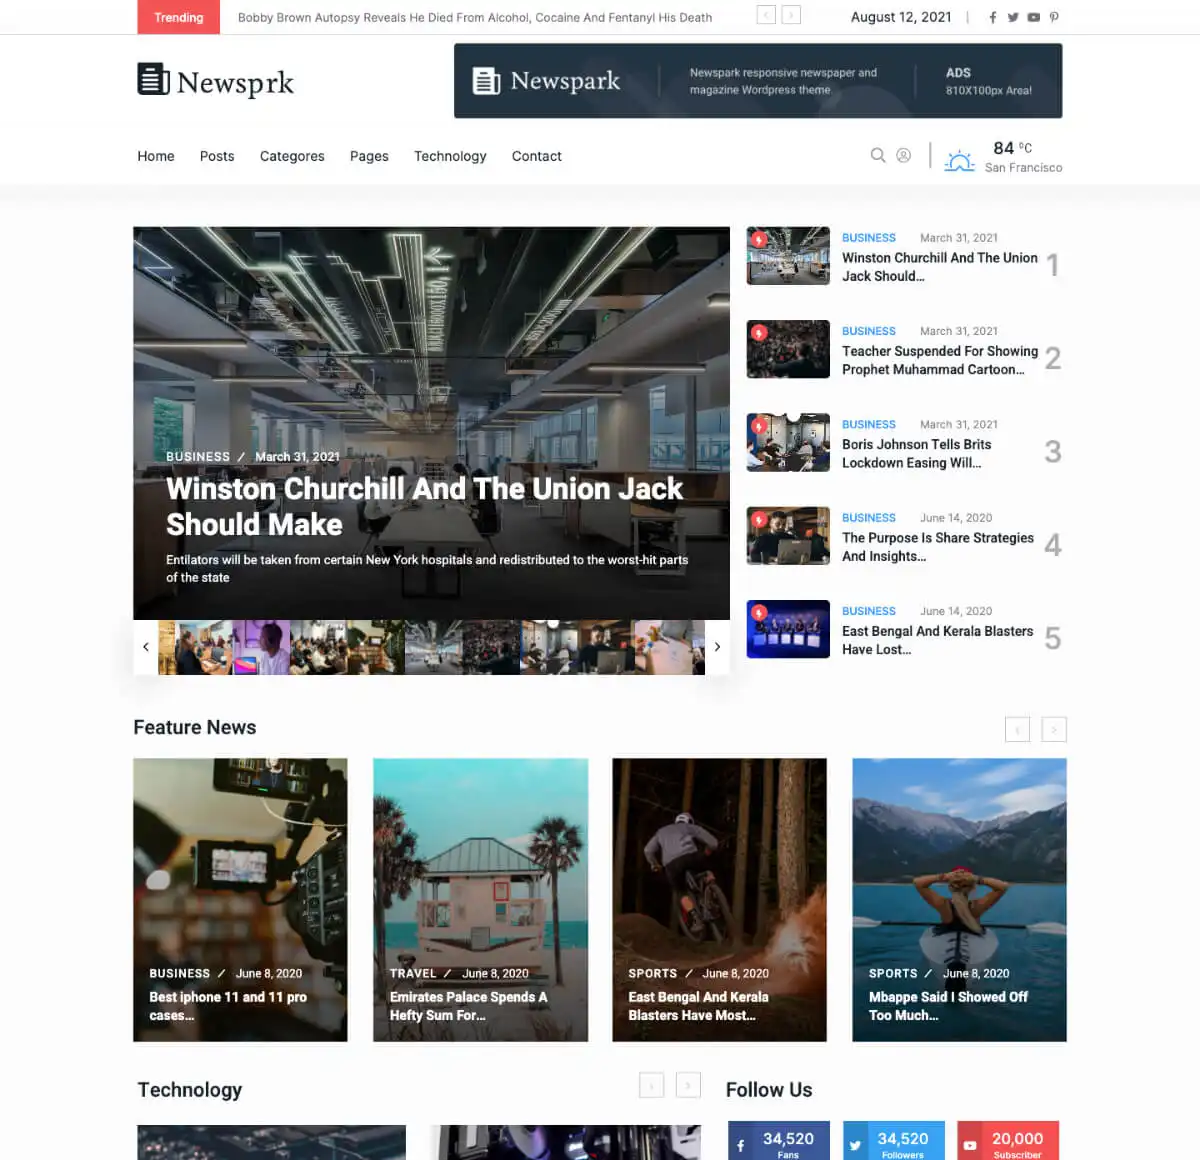Click the Twitter icon on the Followers box
The width and height of the screenshot is (1200, 1160).
854,1143
